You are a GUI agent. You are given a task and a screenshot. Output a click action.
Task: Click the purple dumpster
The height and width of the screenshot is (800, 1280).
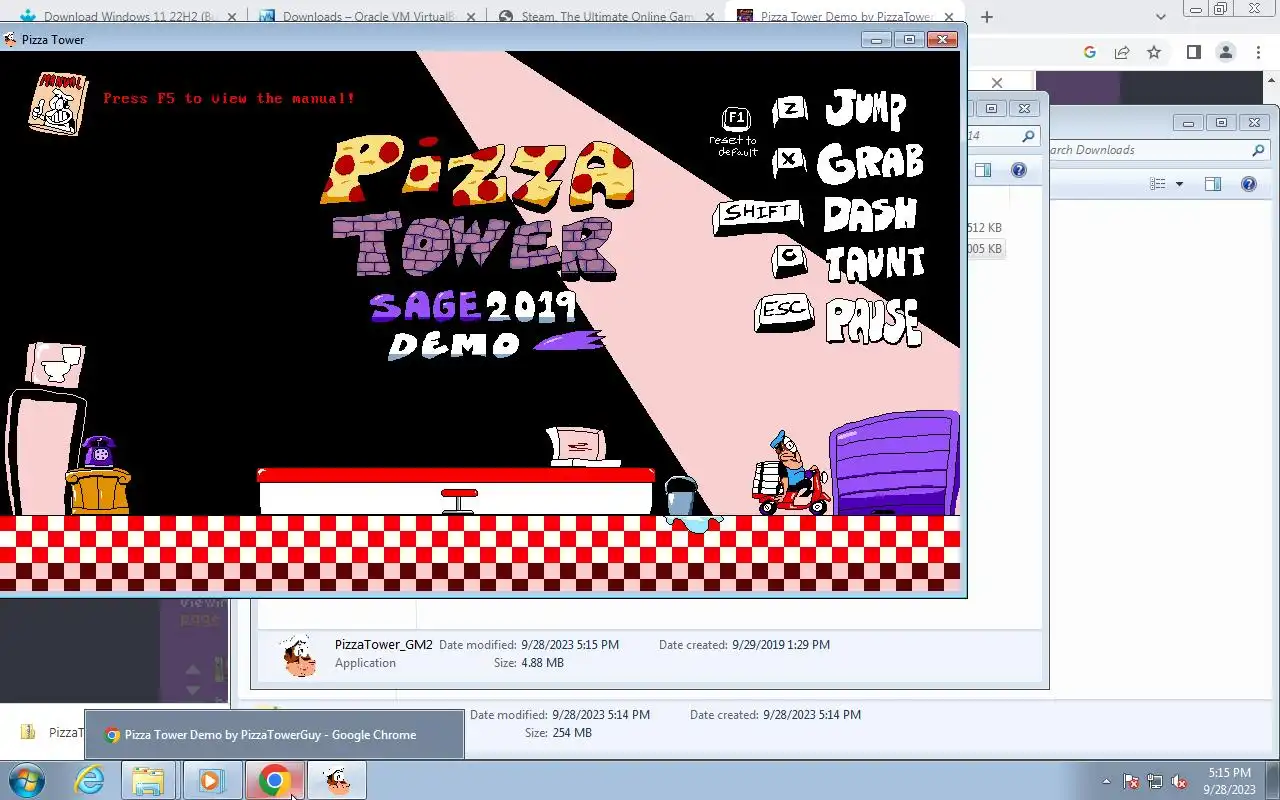tap(894, 463)
